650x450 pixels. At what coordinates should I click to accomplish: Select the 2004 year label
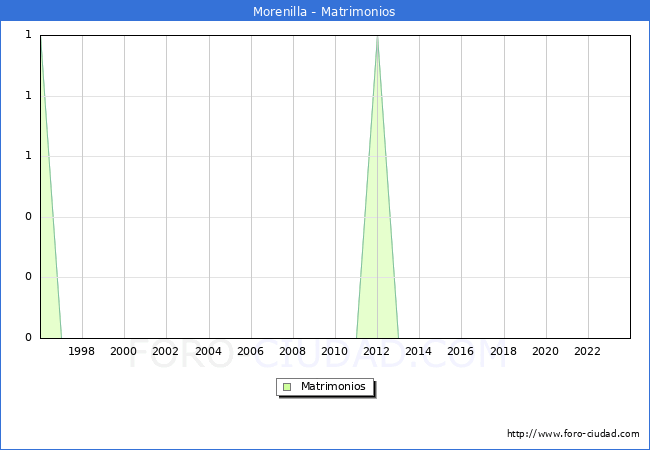[x=208, y=351]
